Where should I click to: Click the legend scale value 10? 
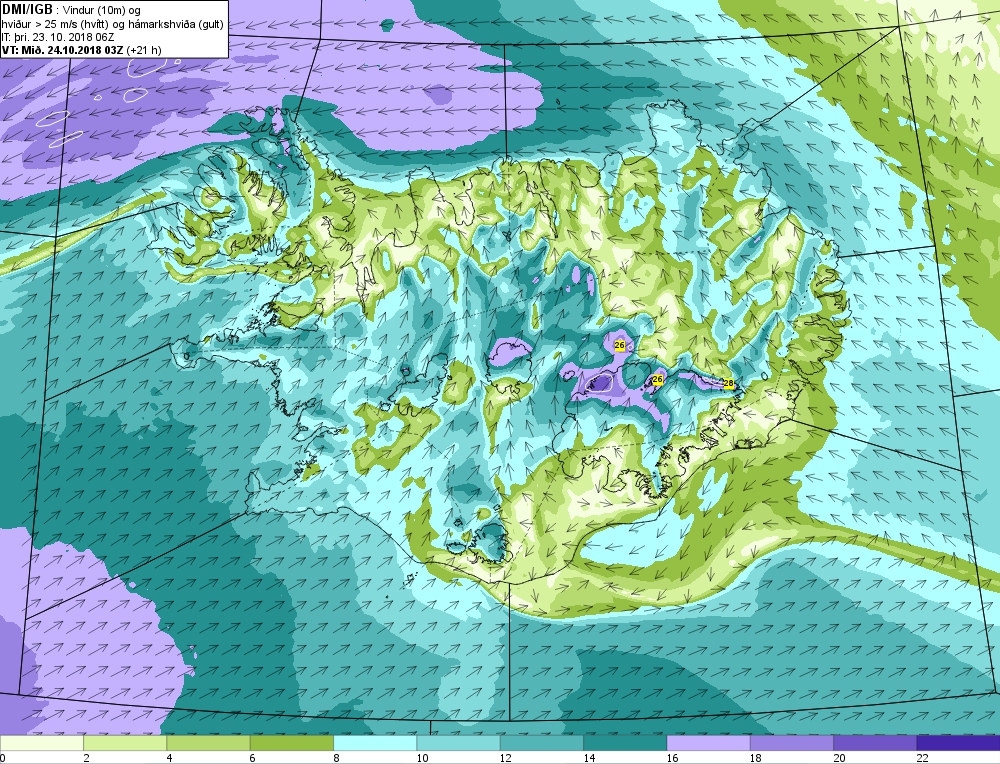(x=422, y=758)
